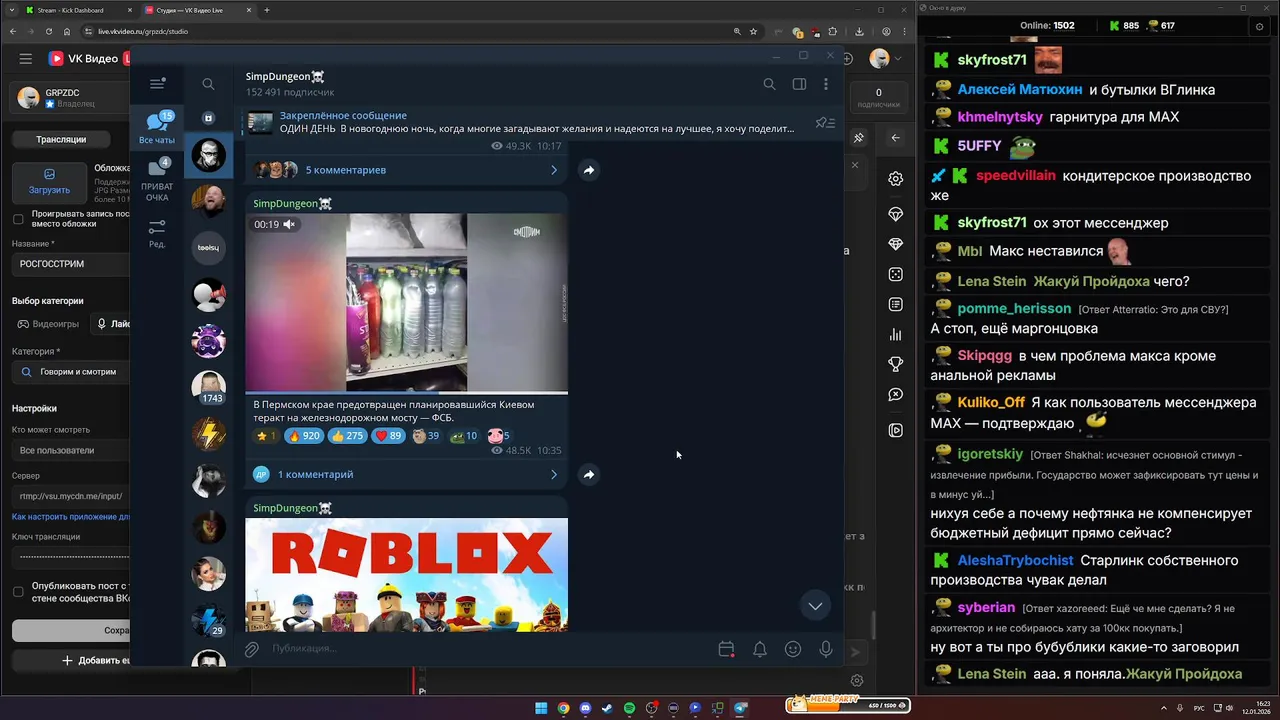
Task: Play the video with bottles
Action: point(406,303)
